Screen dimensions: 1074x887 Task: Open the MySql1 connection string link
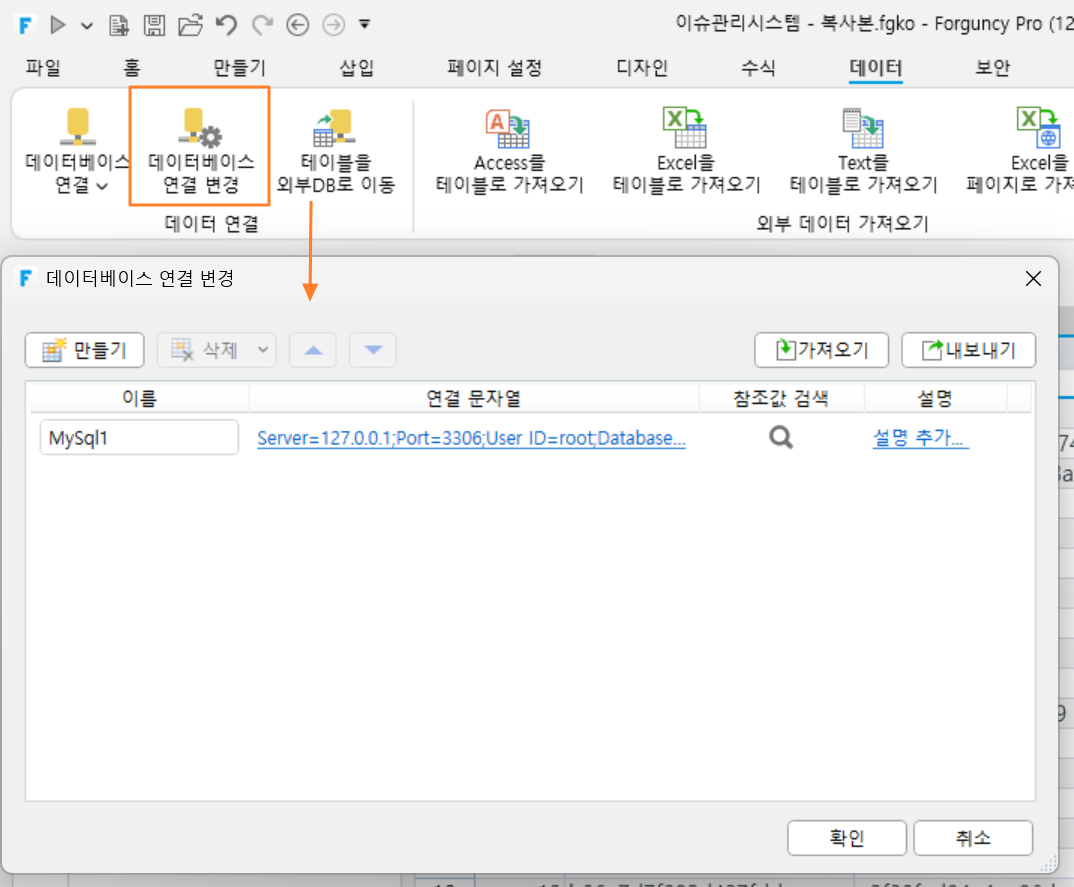471,438
